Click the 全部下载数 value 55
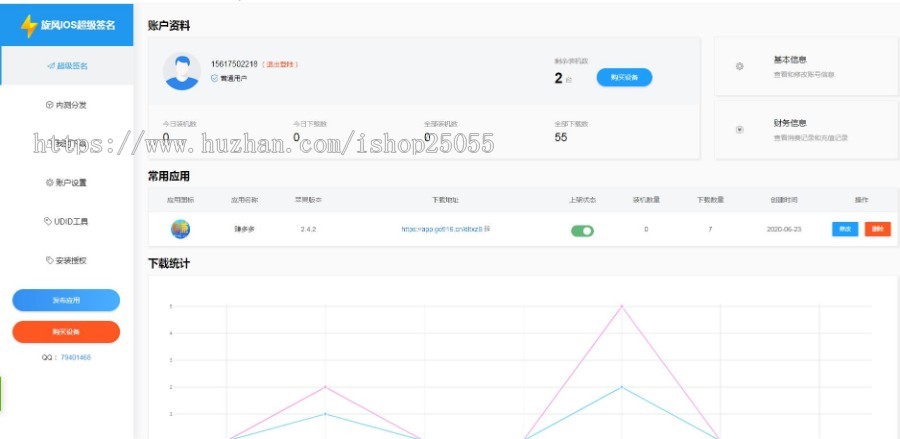The height and width of the screenshot is (439, 900). click(x=561, y=137)
